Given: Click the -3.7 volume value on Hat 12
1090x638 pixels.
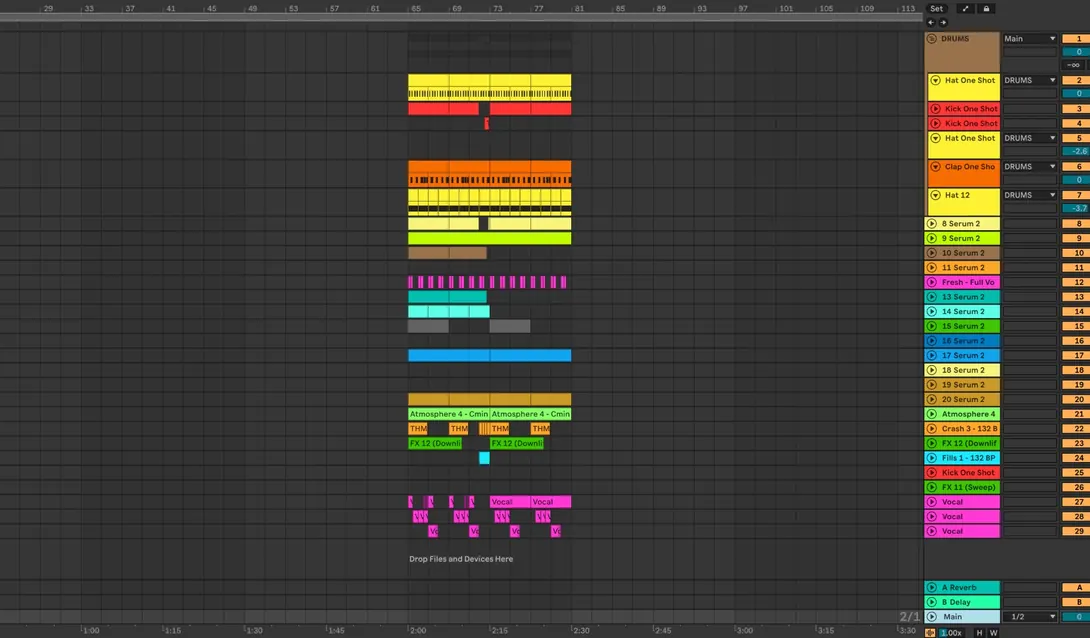Looking at the screenshot, I should [x=1077, y=208].
